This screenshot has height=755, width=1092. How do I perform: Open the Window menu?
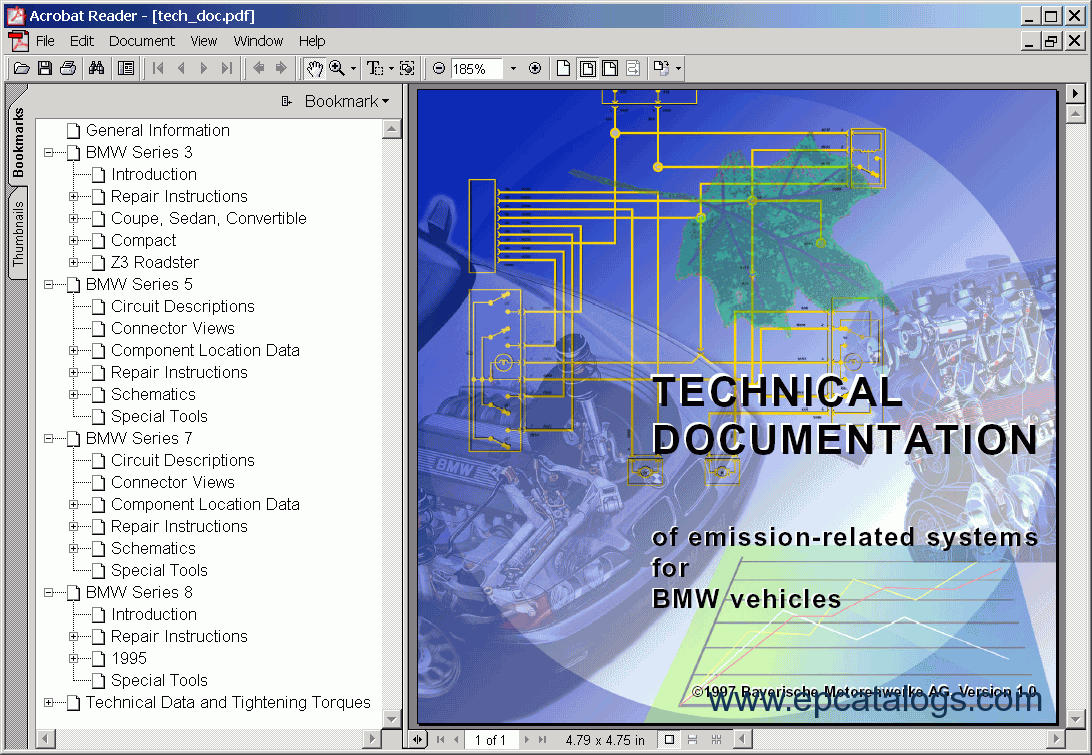258,41
